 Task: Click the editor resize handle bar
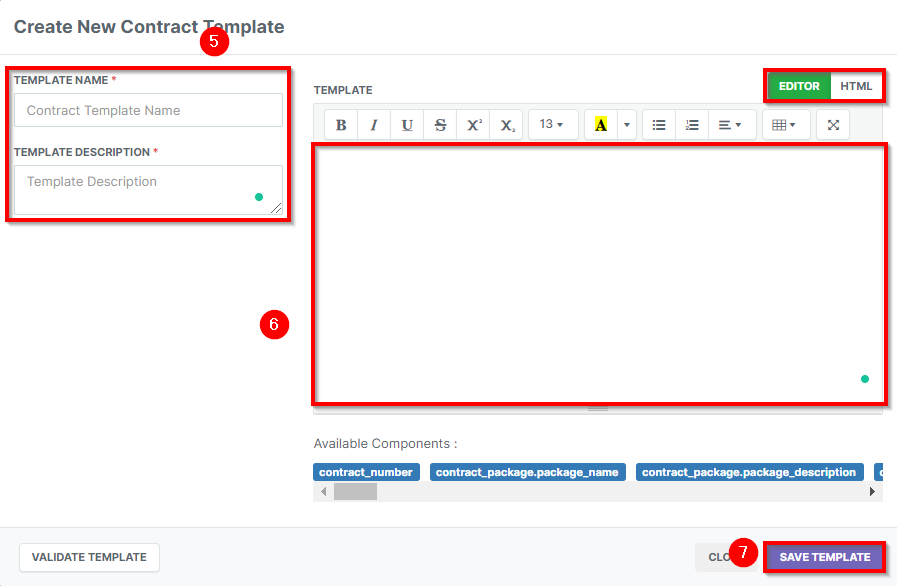(598, 409)
